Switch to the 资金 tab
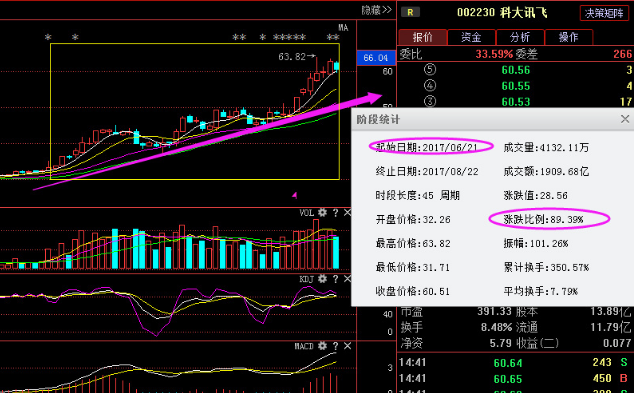Image resolution: width=634 pixels, height=393 pixels. [471, 37]
